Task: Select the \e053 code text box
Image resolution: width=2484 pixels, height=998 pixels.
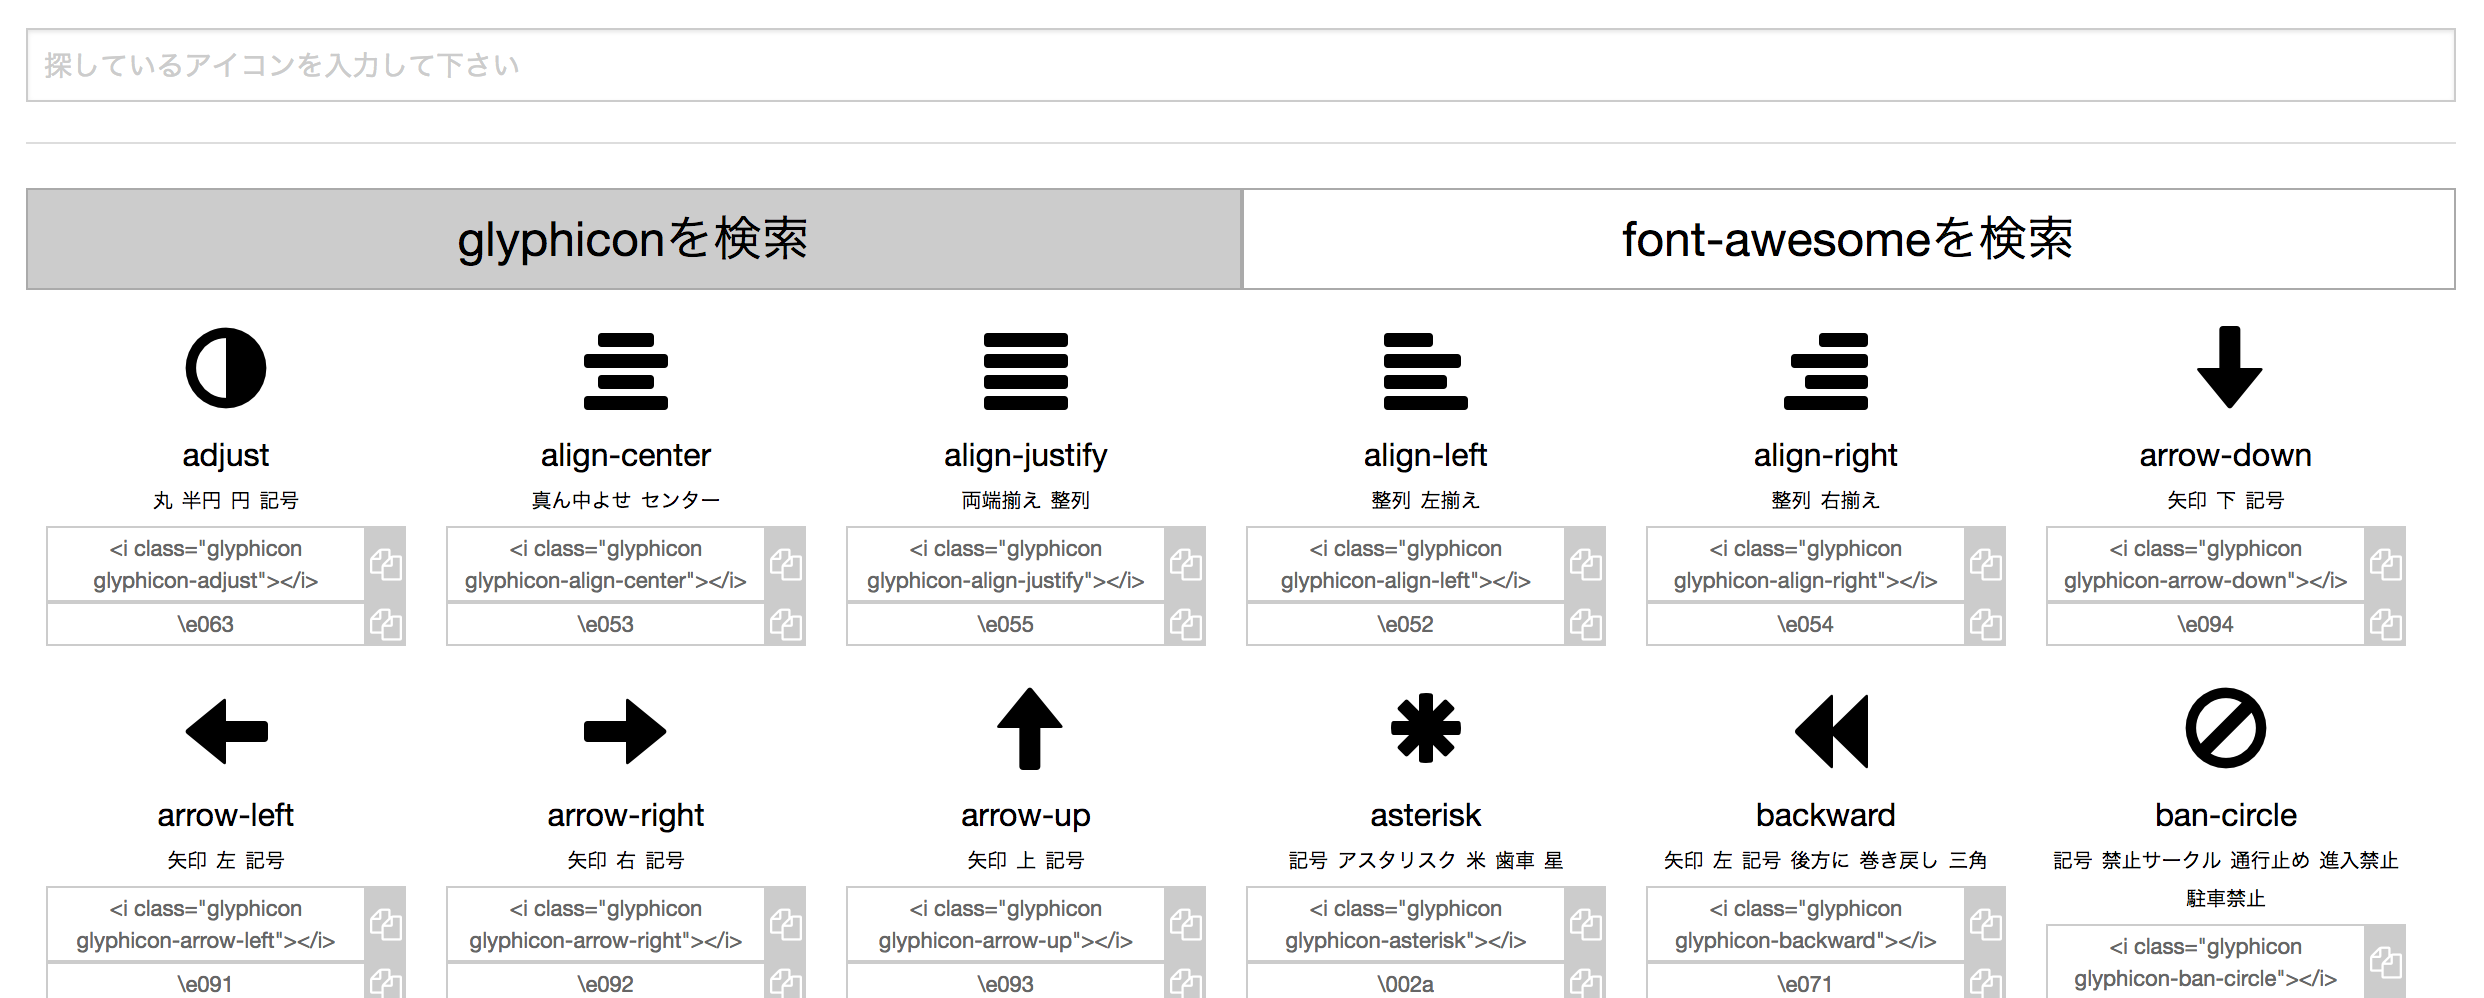Action: coord(606,624)
